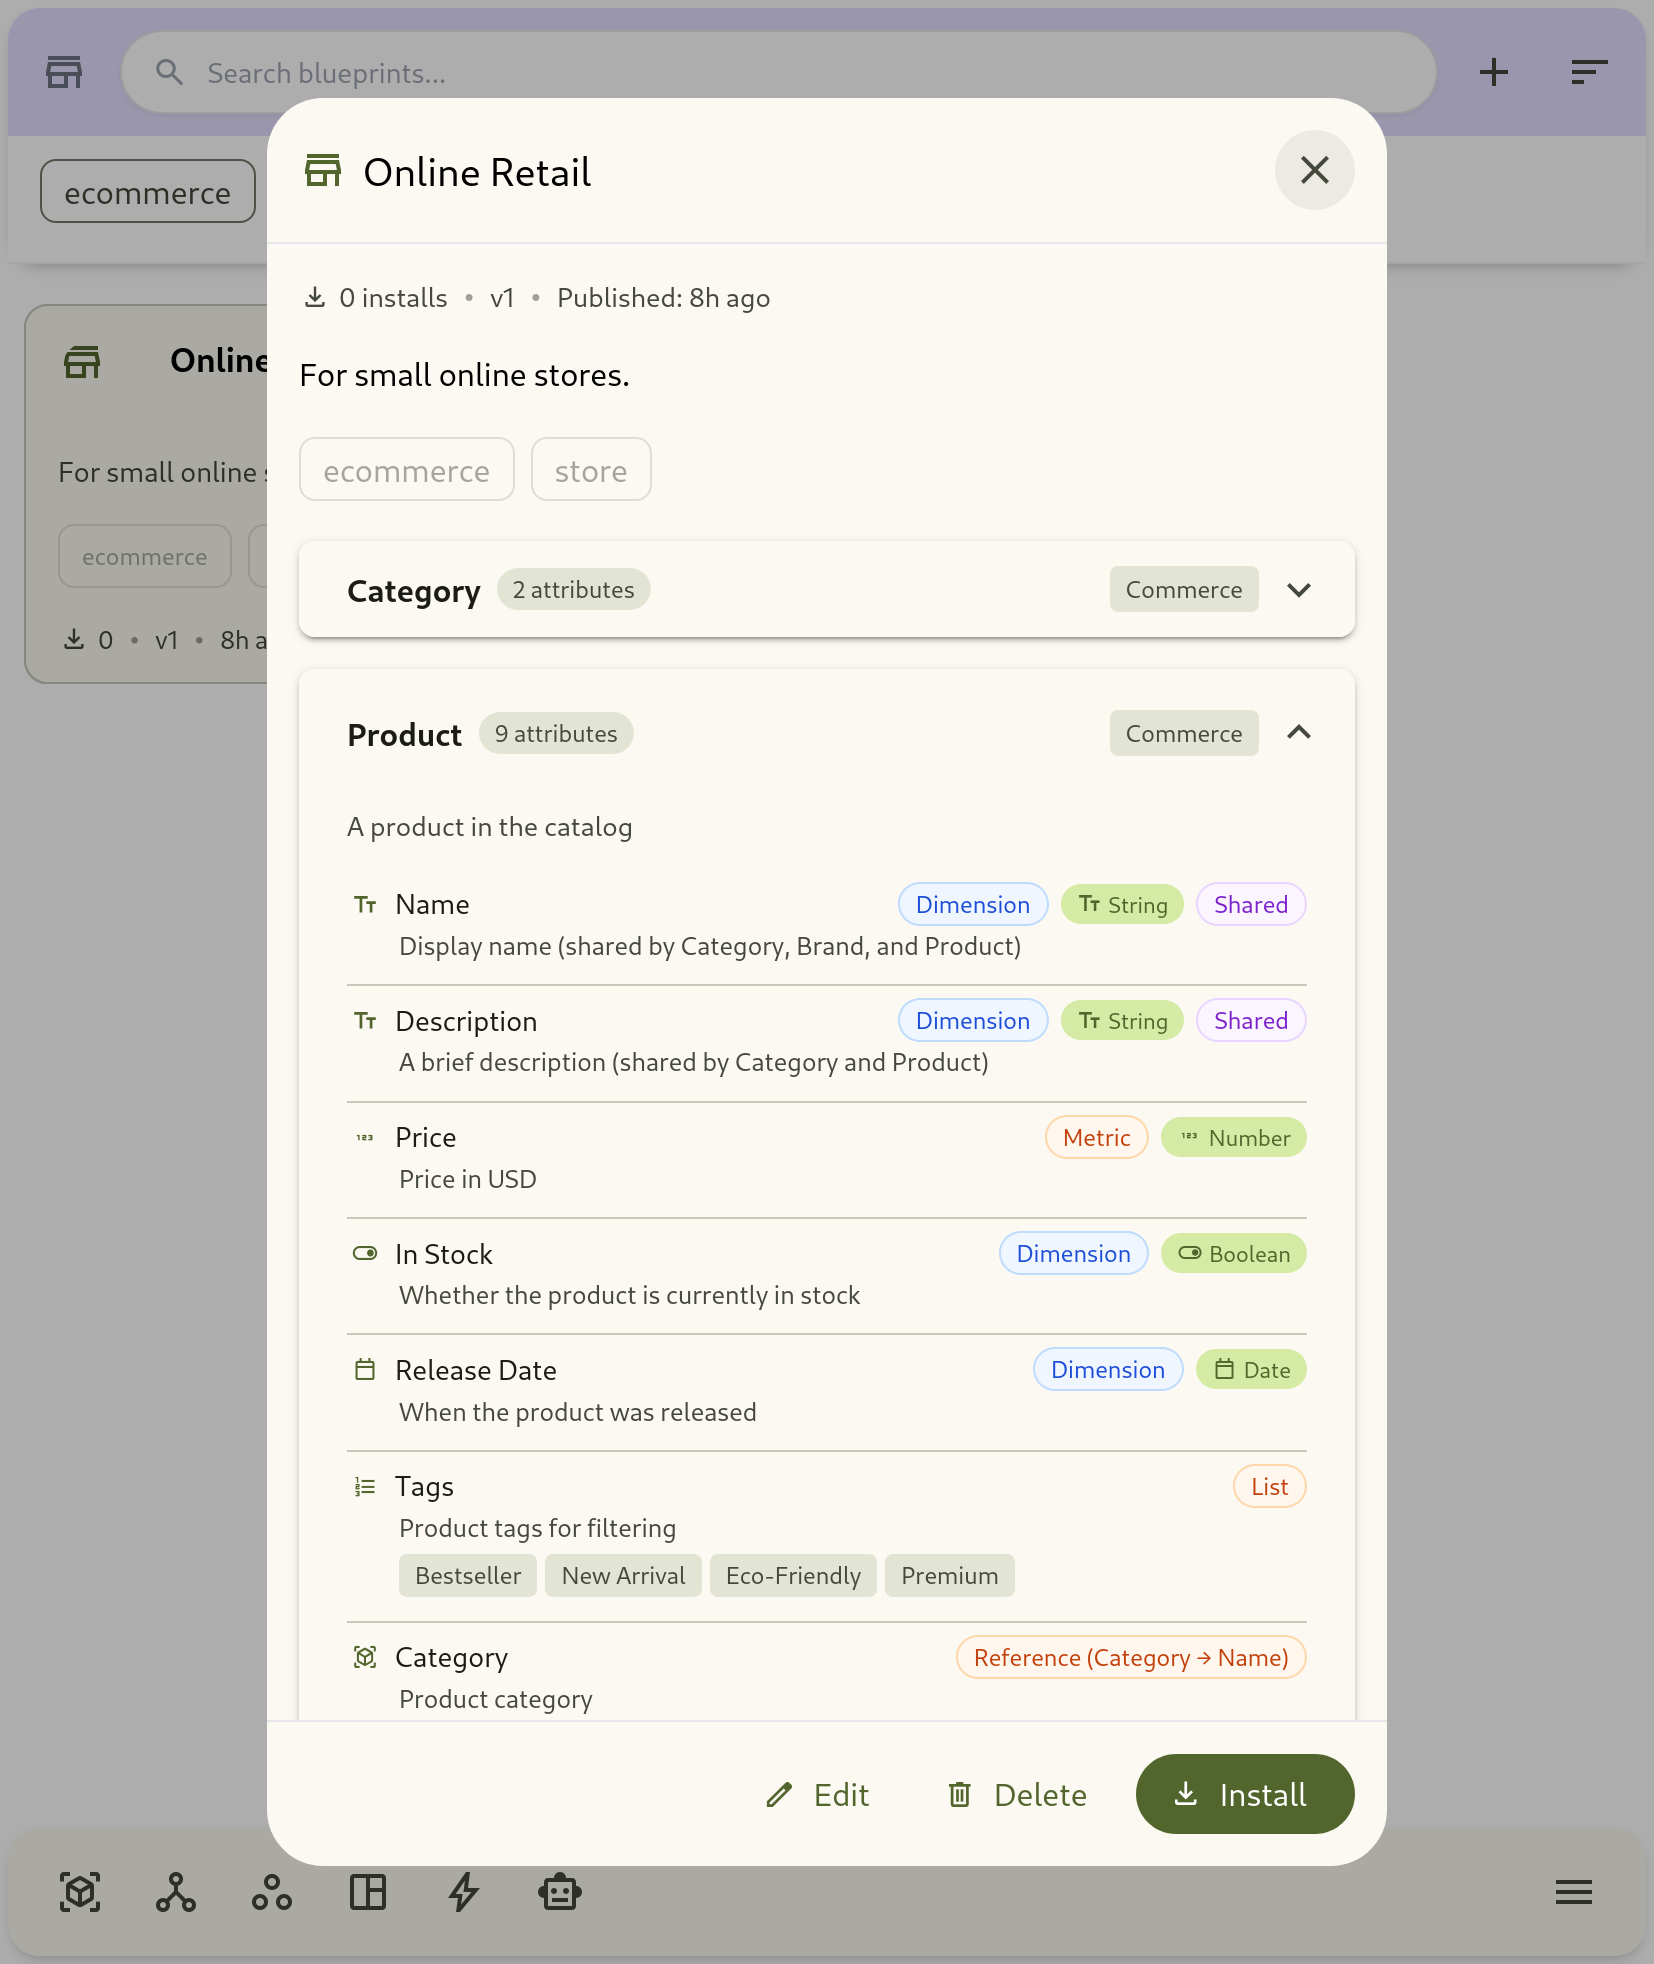Click the Delete button
Image resolution: width=1654 pixels, height=1964 pixels.
[1017, 1795]
